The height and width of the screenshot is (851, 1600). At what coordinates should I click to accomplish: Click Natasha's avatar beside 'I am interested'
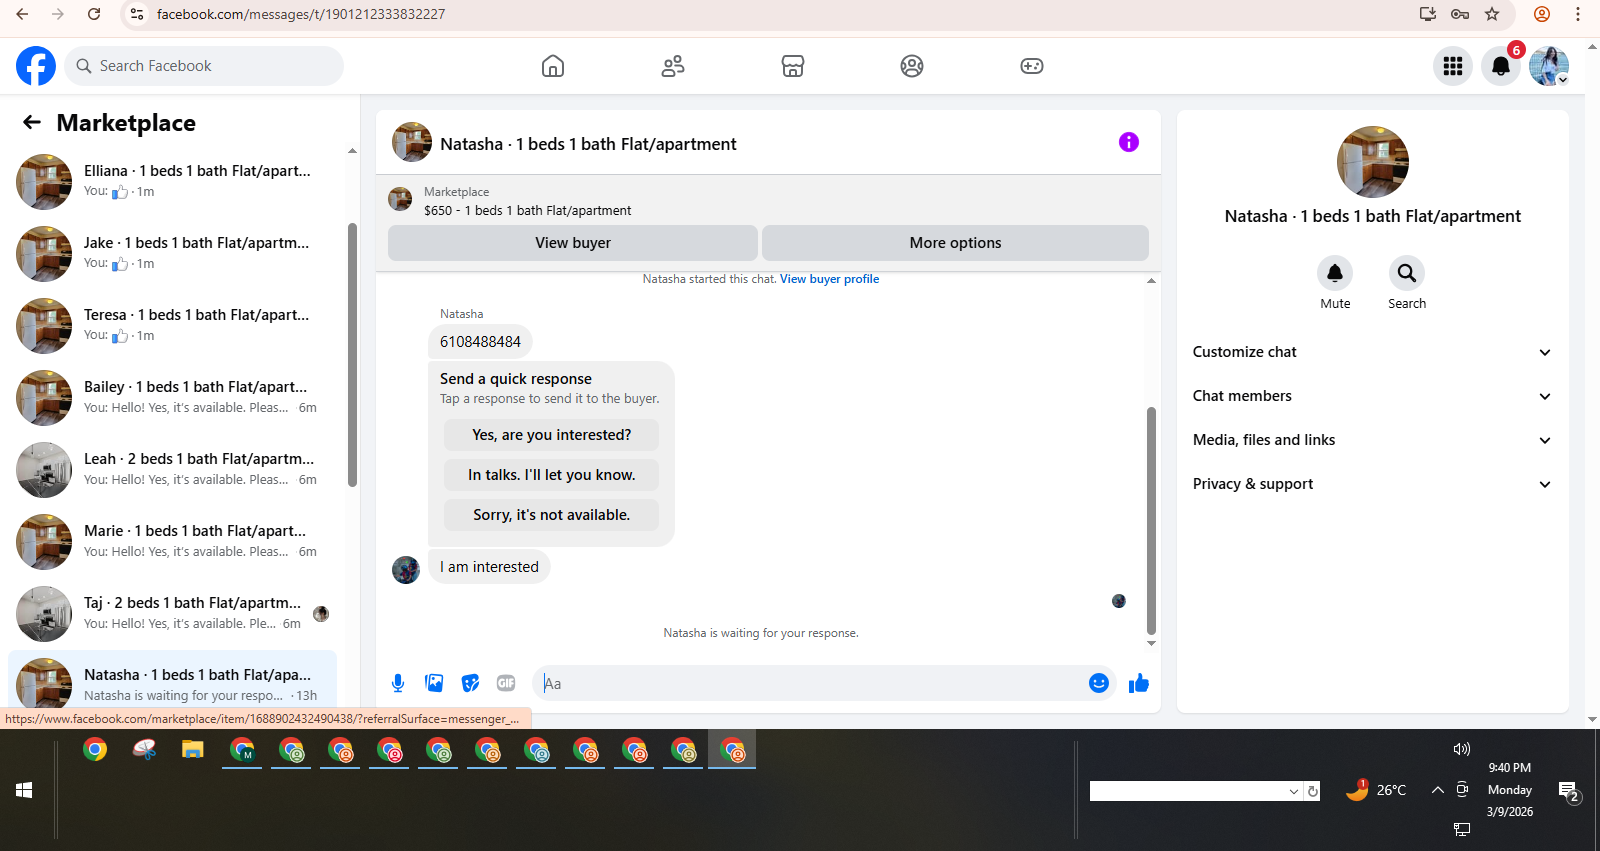pos(406,570)
